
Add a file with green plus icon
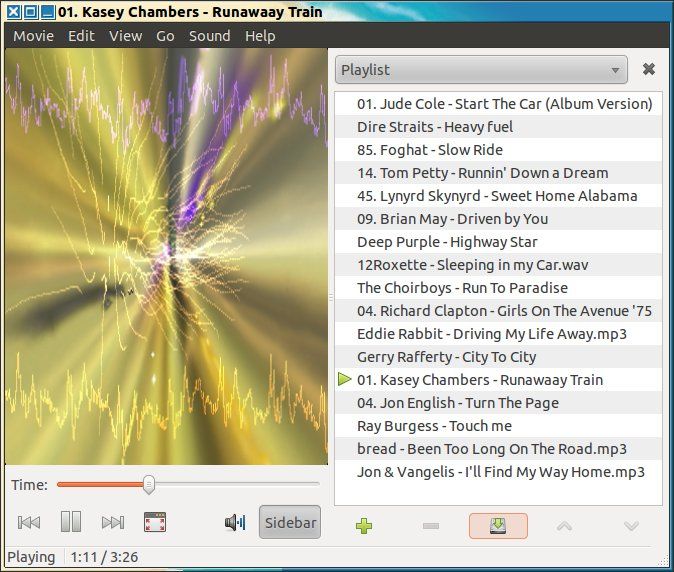364,526
